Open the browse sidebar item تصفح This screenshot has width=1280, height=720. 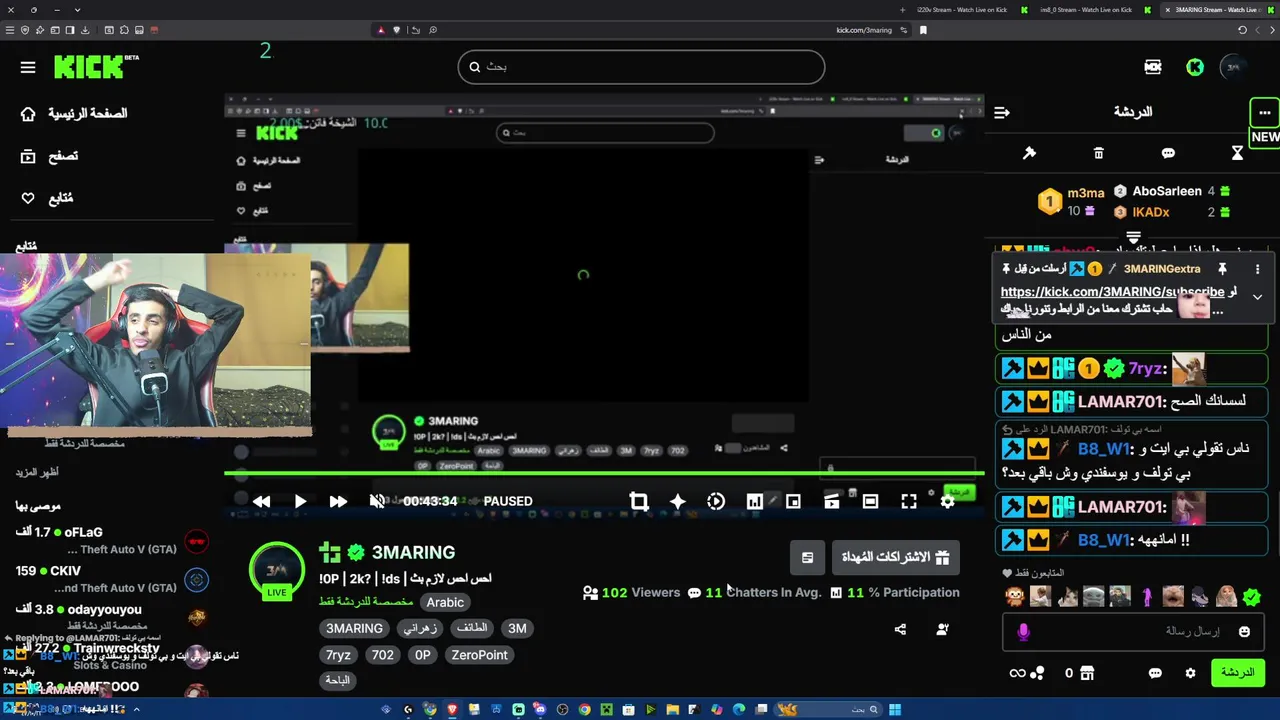50,156
